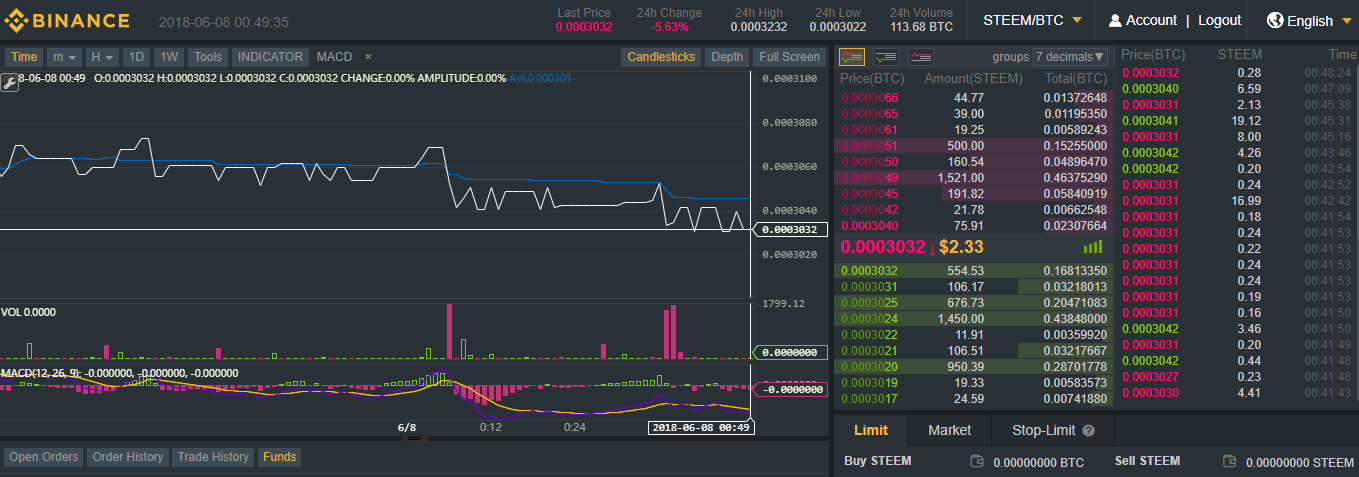Click the green signal bars icon
Image resolution: width=1359 pixels, height=477 pixels.
[1093, 246]
